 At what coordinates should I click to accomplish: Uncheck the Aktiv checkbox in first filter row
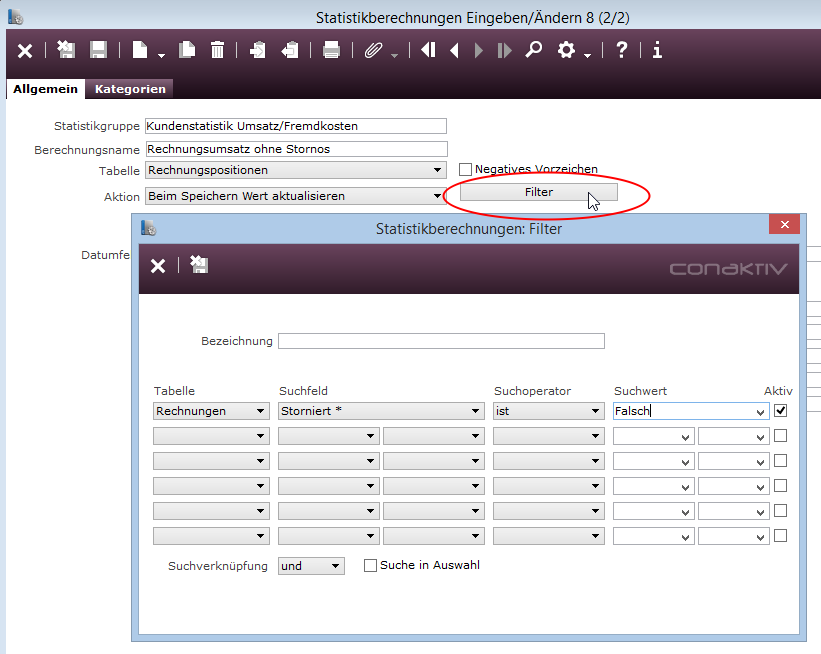780,410
